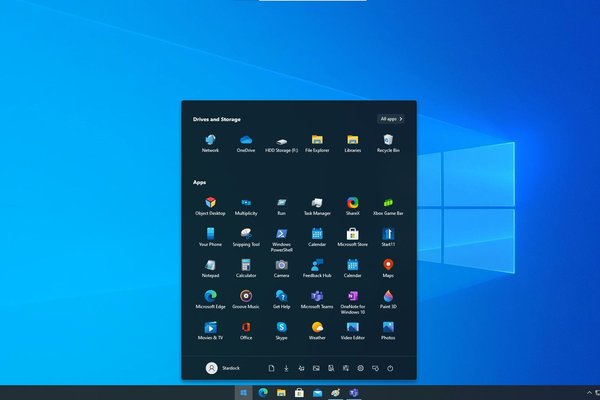The height and width of the screenshot is (400, 600).
Task: Launch the Snipping Tool
Action: click(x=246, y=237)
